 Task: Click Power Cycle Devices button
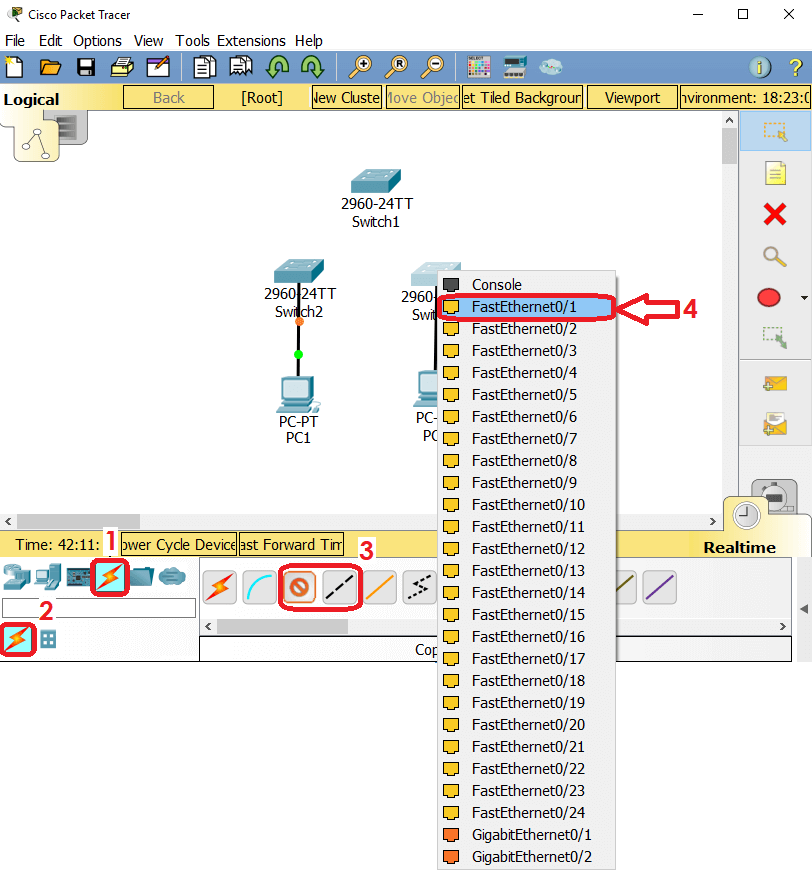pyautogui.click(x=179, y=544)
